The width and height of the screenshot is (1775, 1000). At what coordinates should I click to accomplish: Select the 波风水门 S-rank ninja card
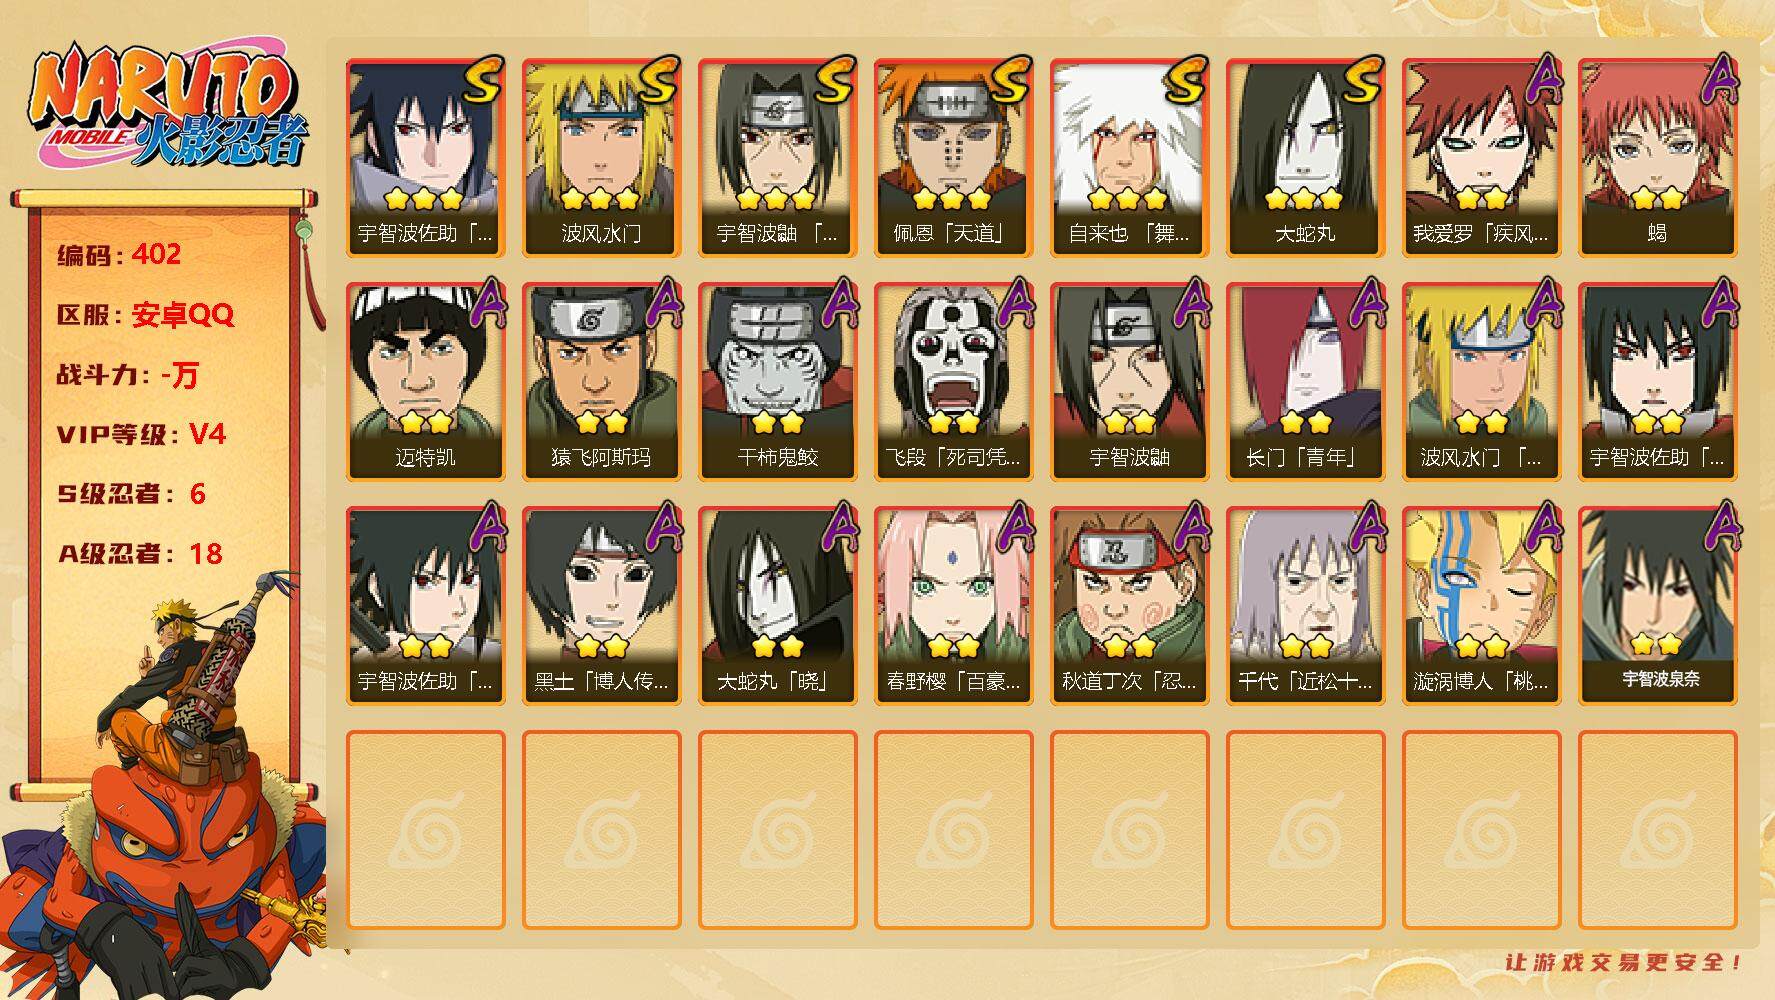(601, 157)
